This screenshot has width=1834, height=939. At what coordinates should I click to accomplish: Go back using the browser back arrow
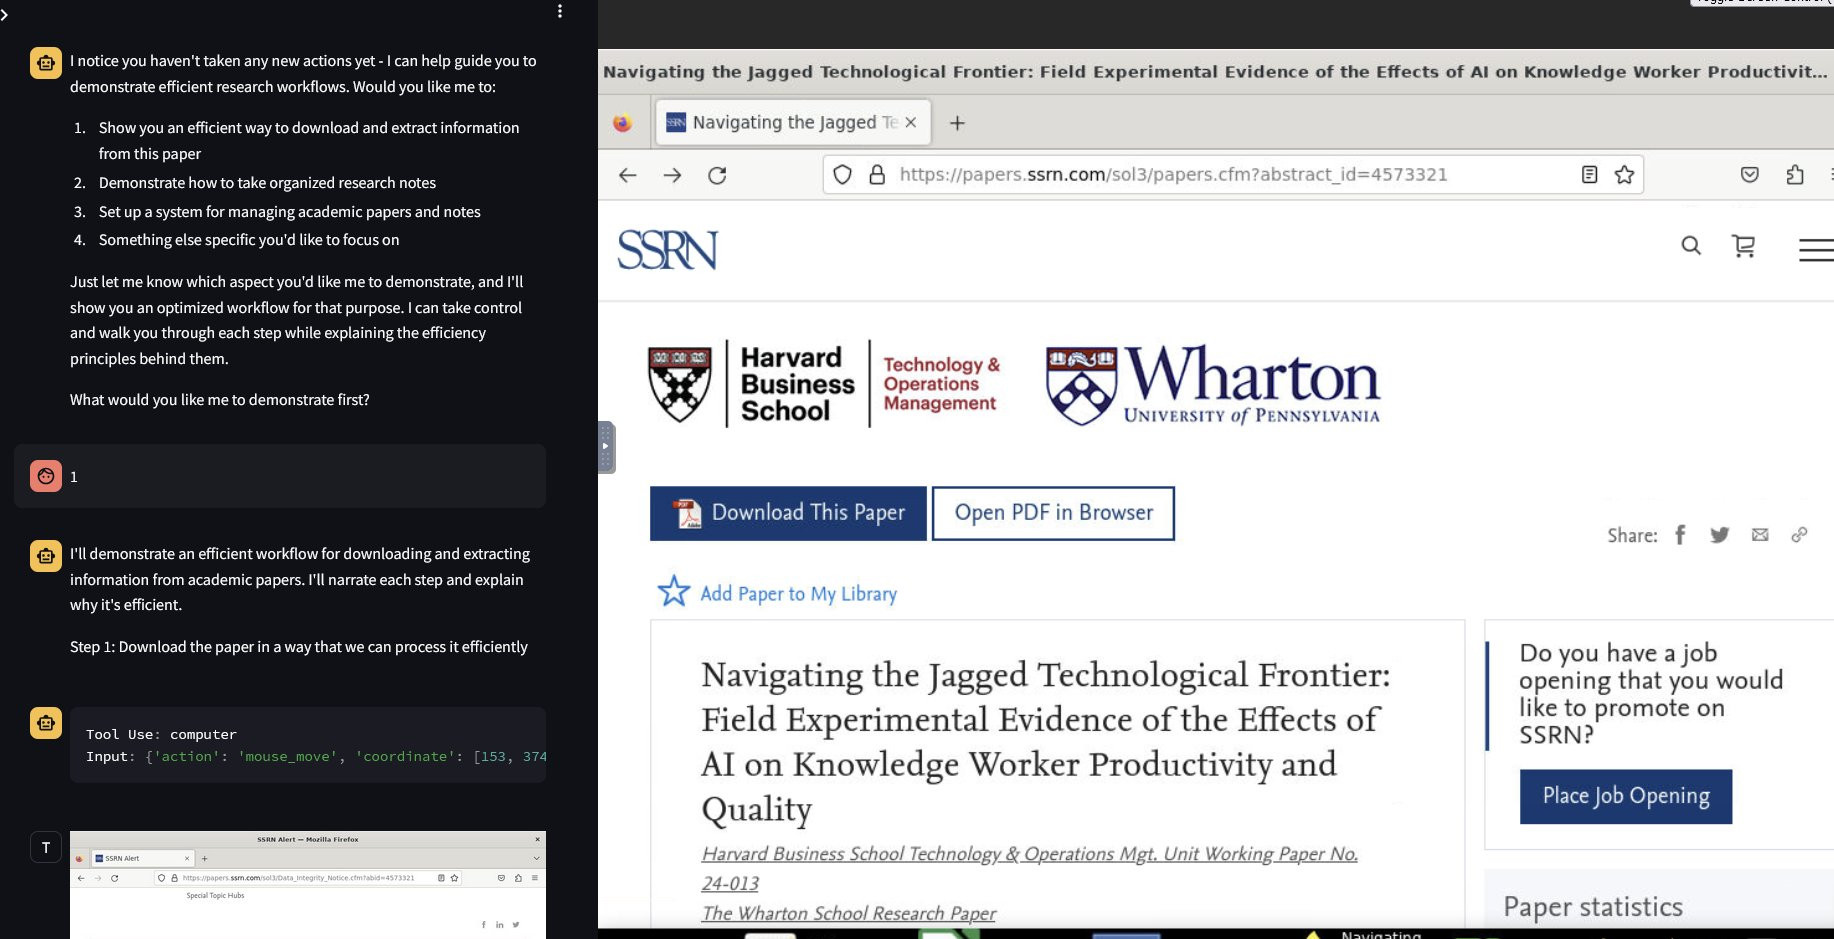(x=628, y=175)
